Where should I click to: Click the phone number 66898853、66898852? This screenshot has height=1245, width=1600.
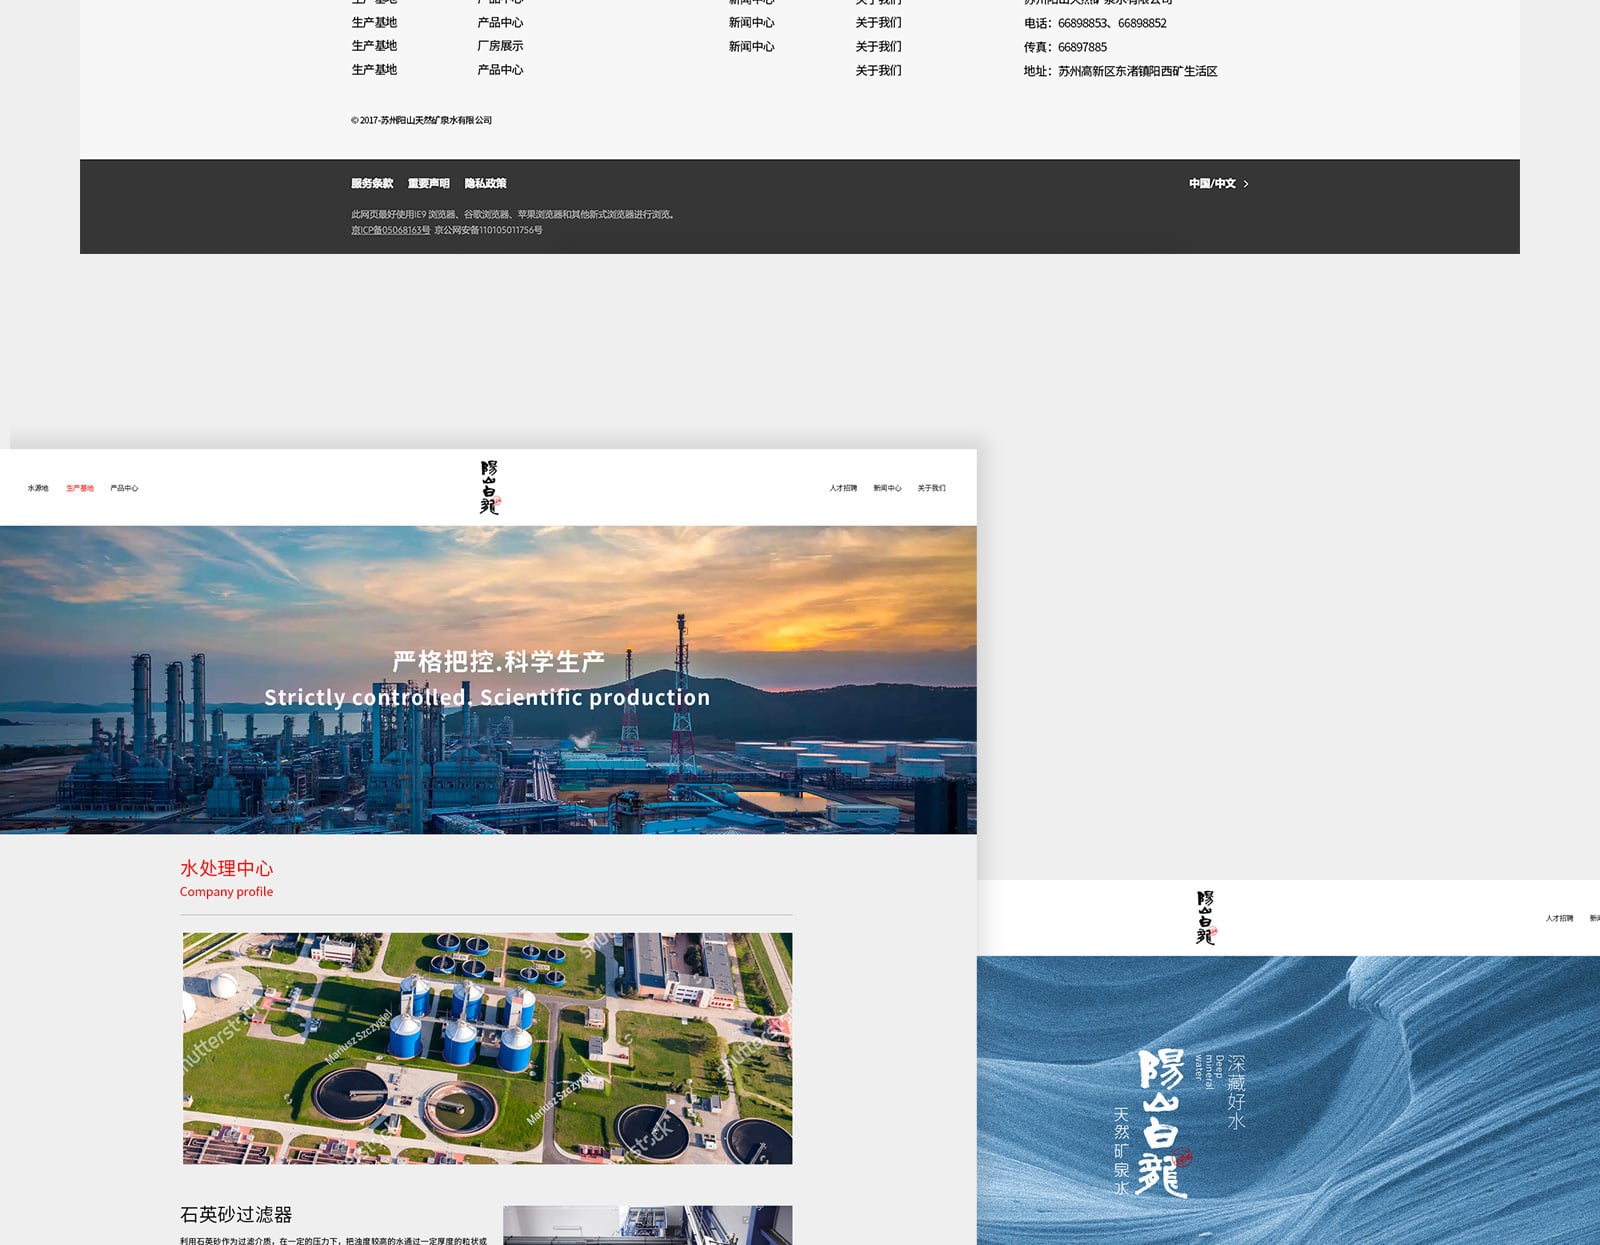1112,23
